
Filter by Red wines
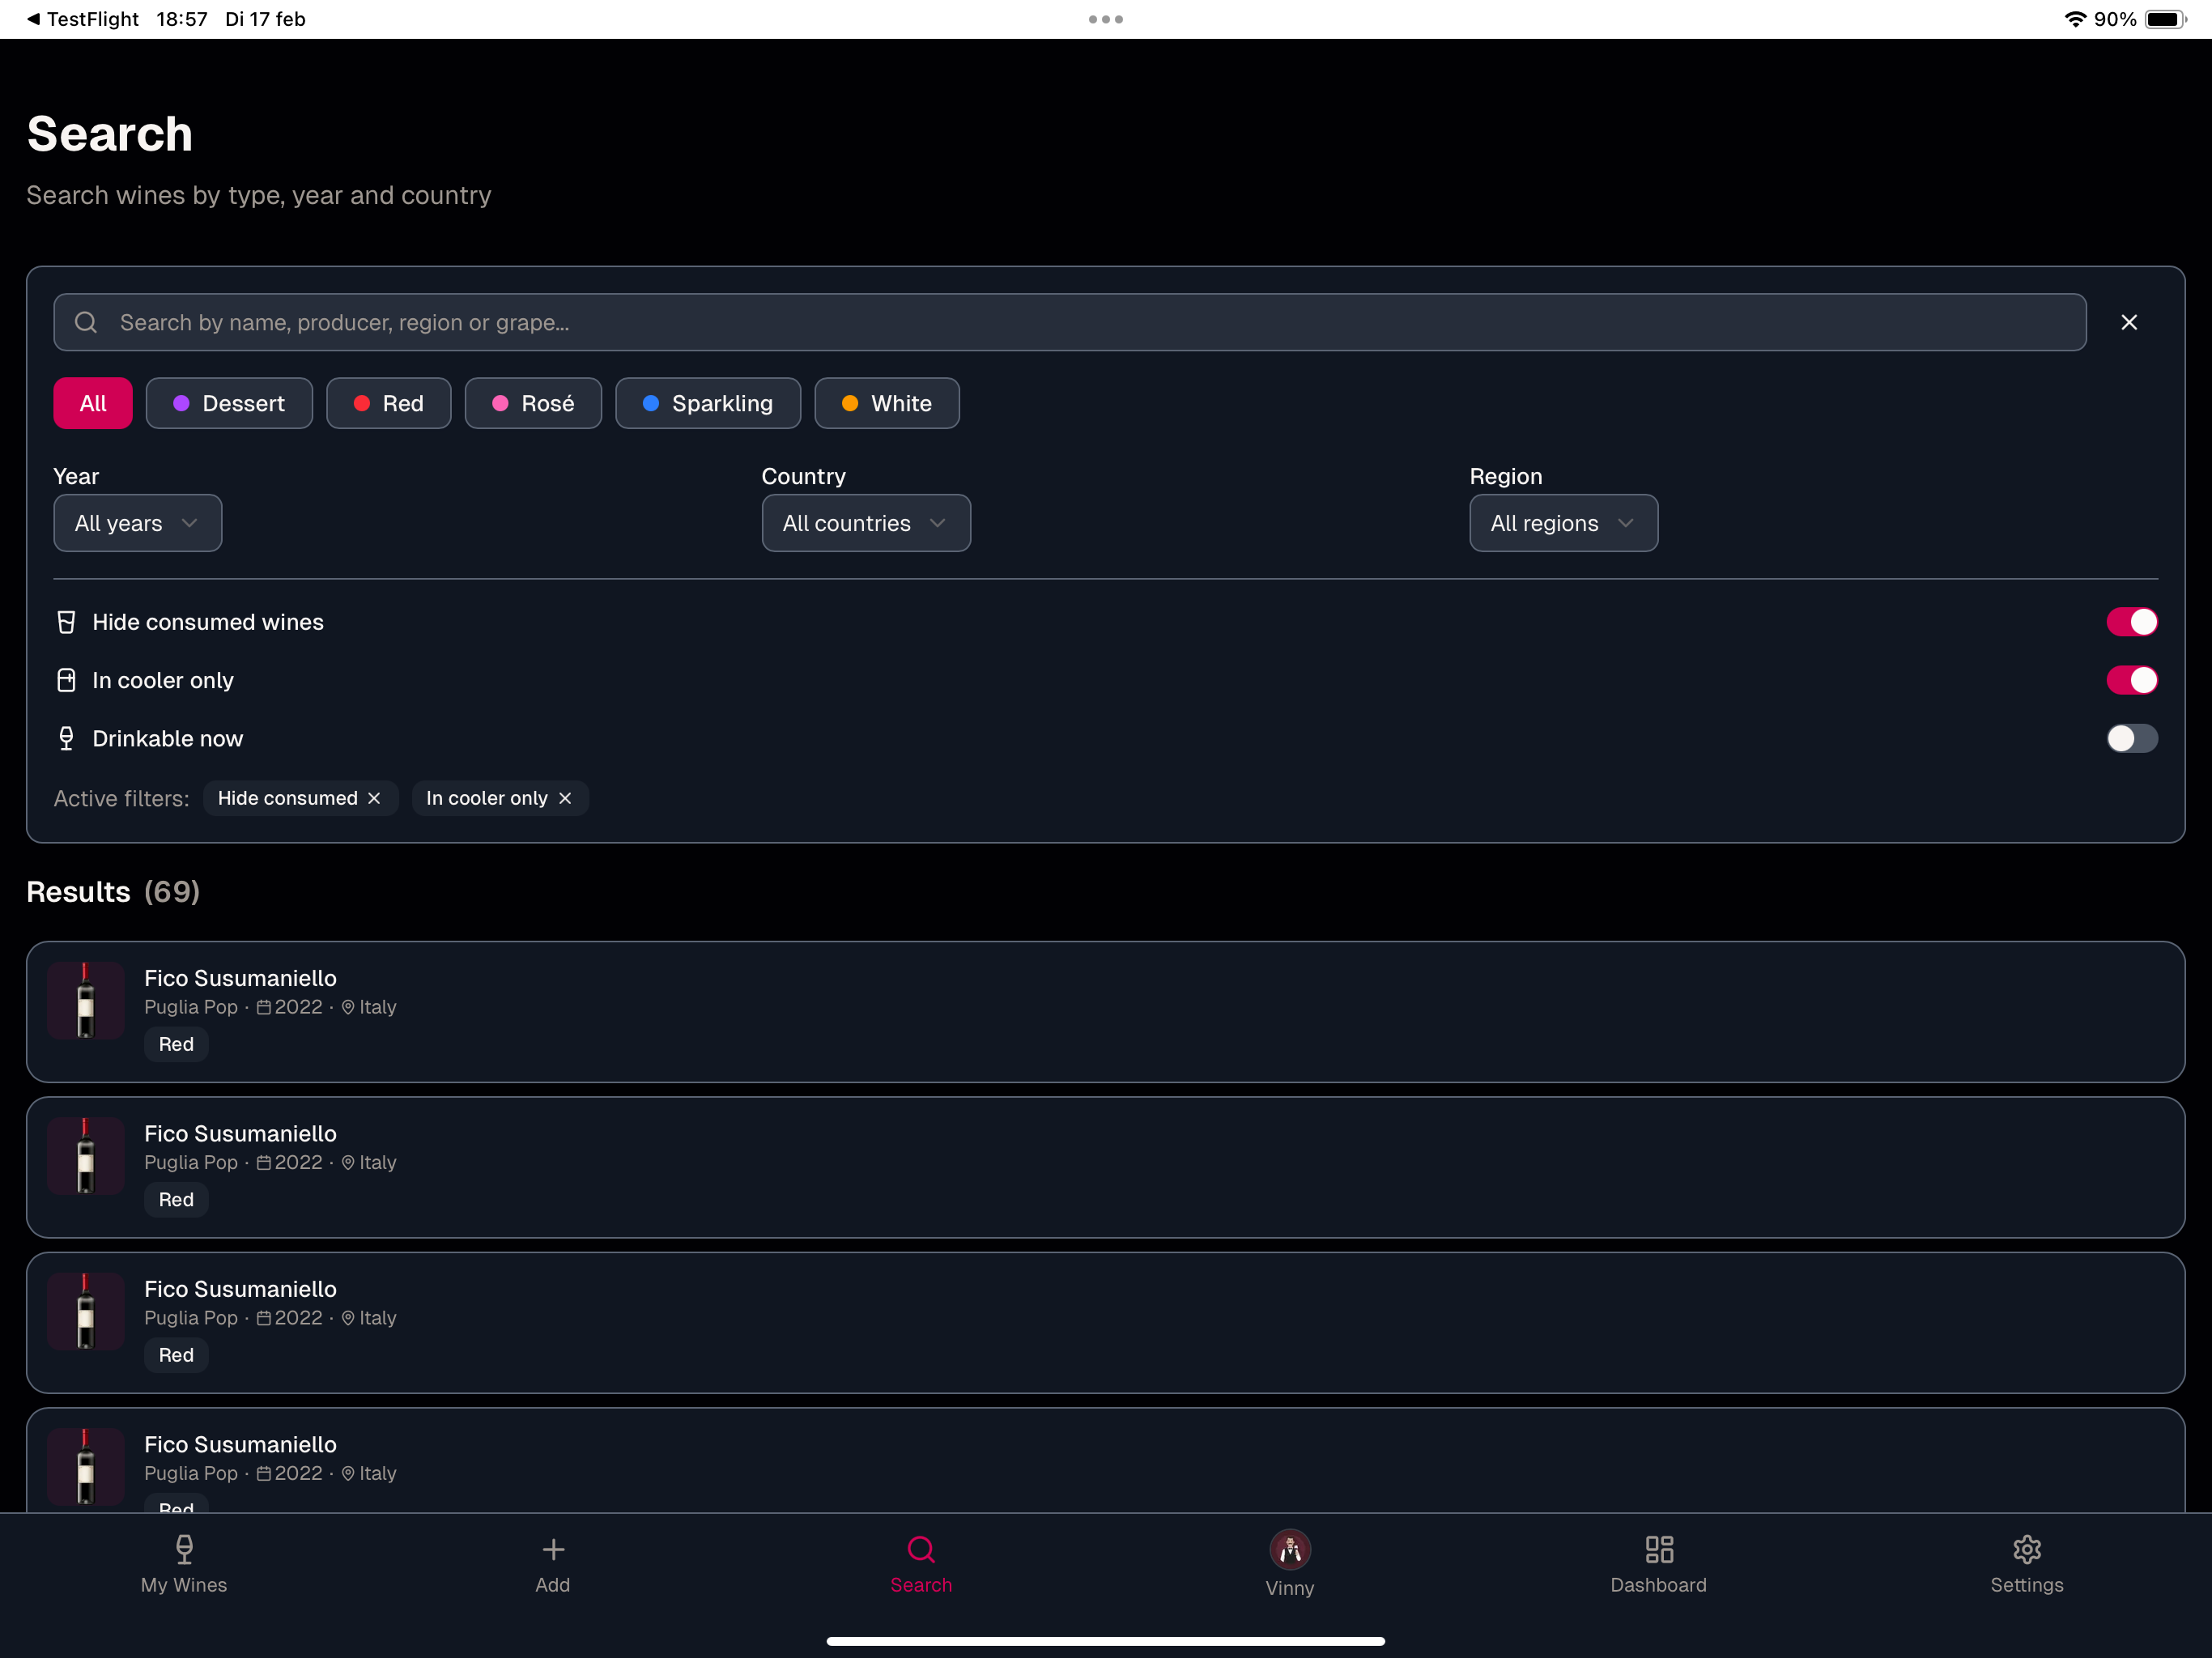point(389,403)
